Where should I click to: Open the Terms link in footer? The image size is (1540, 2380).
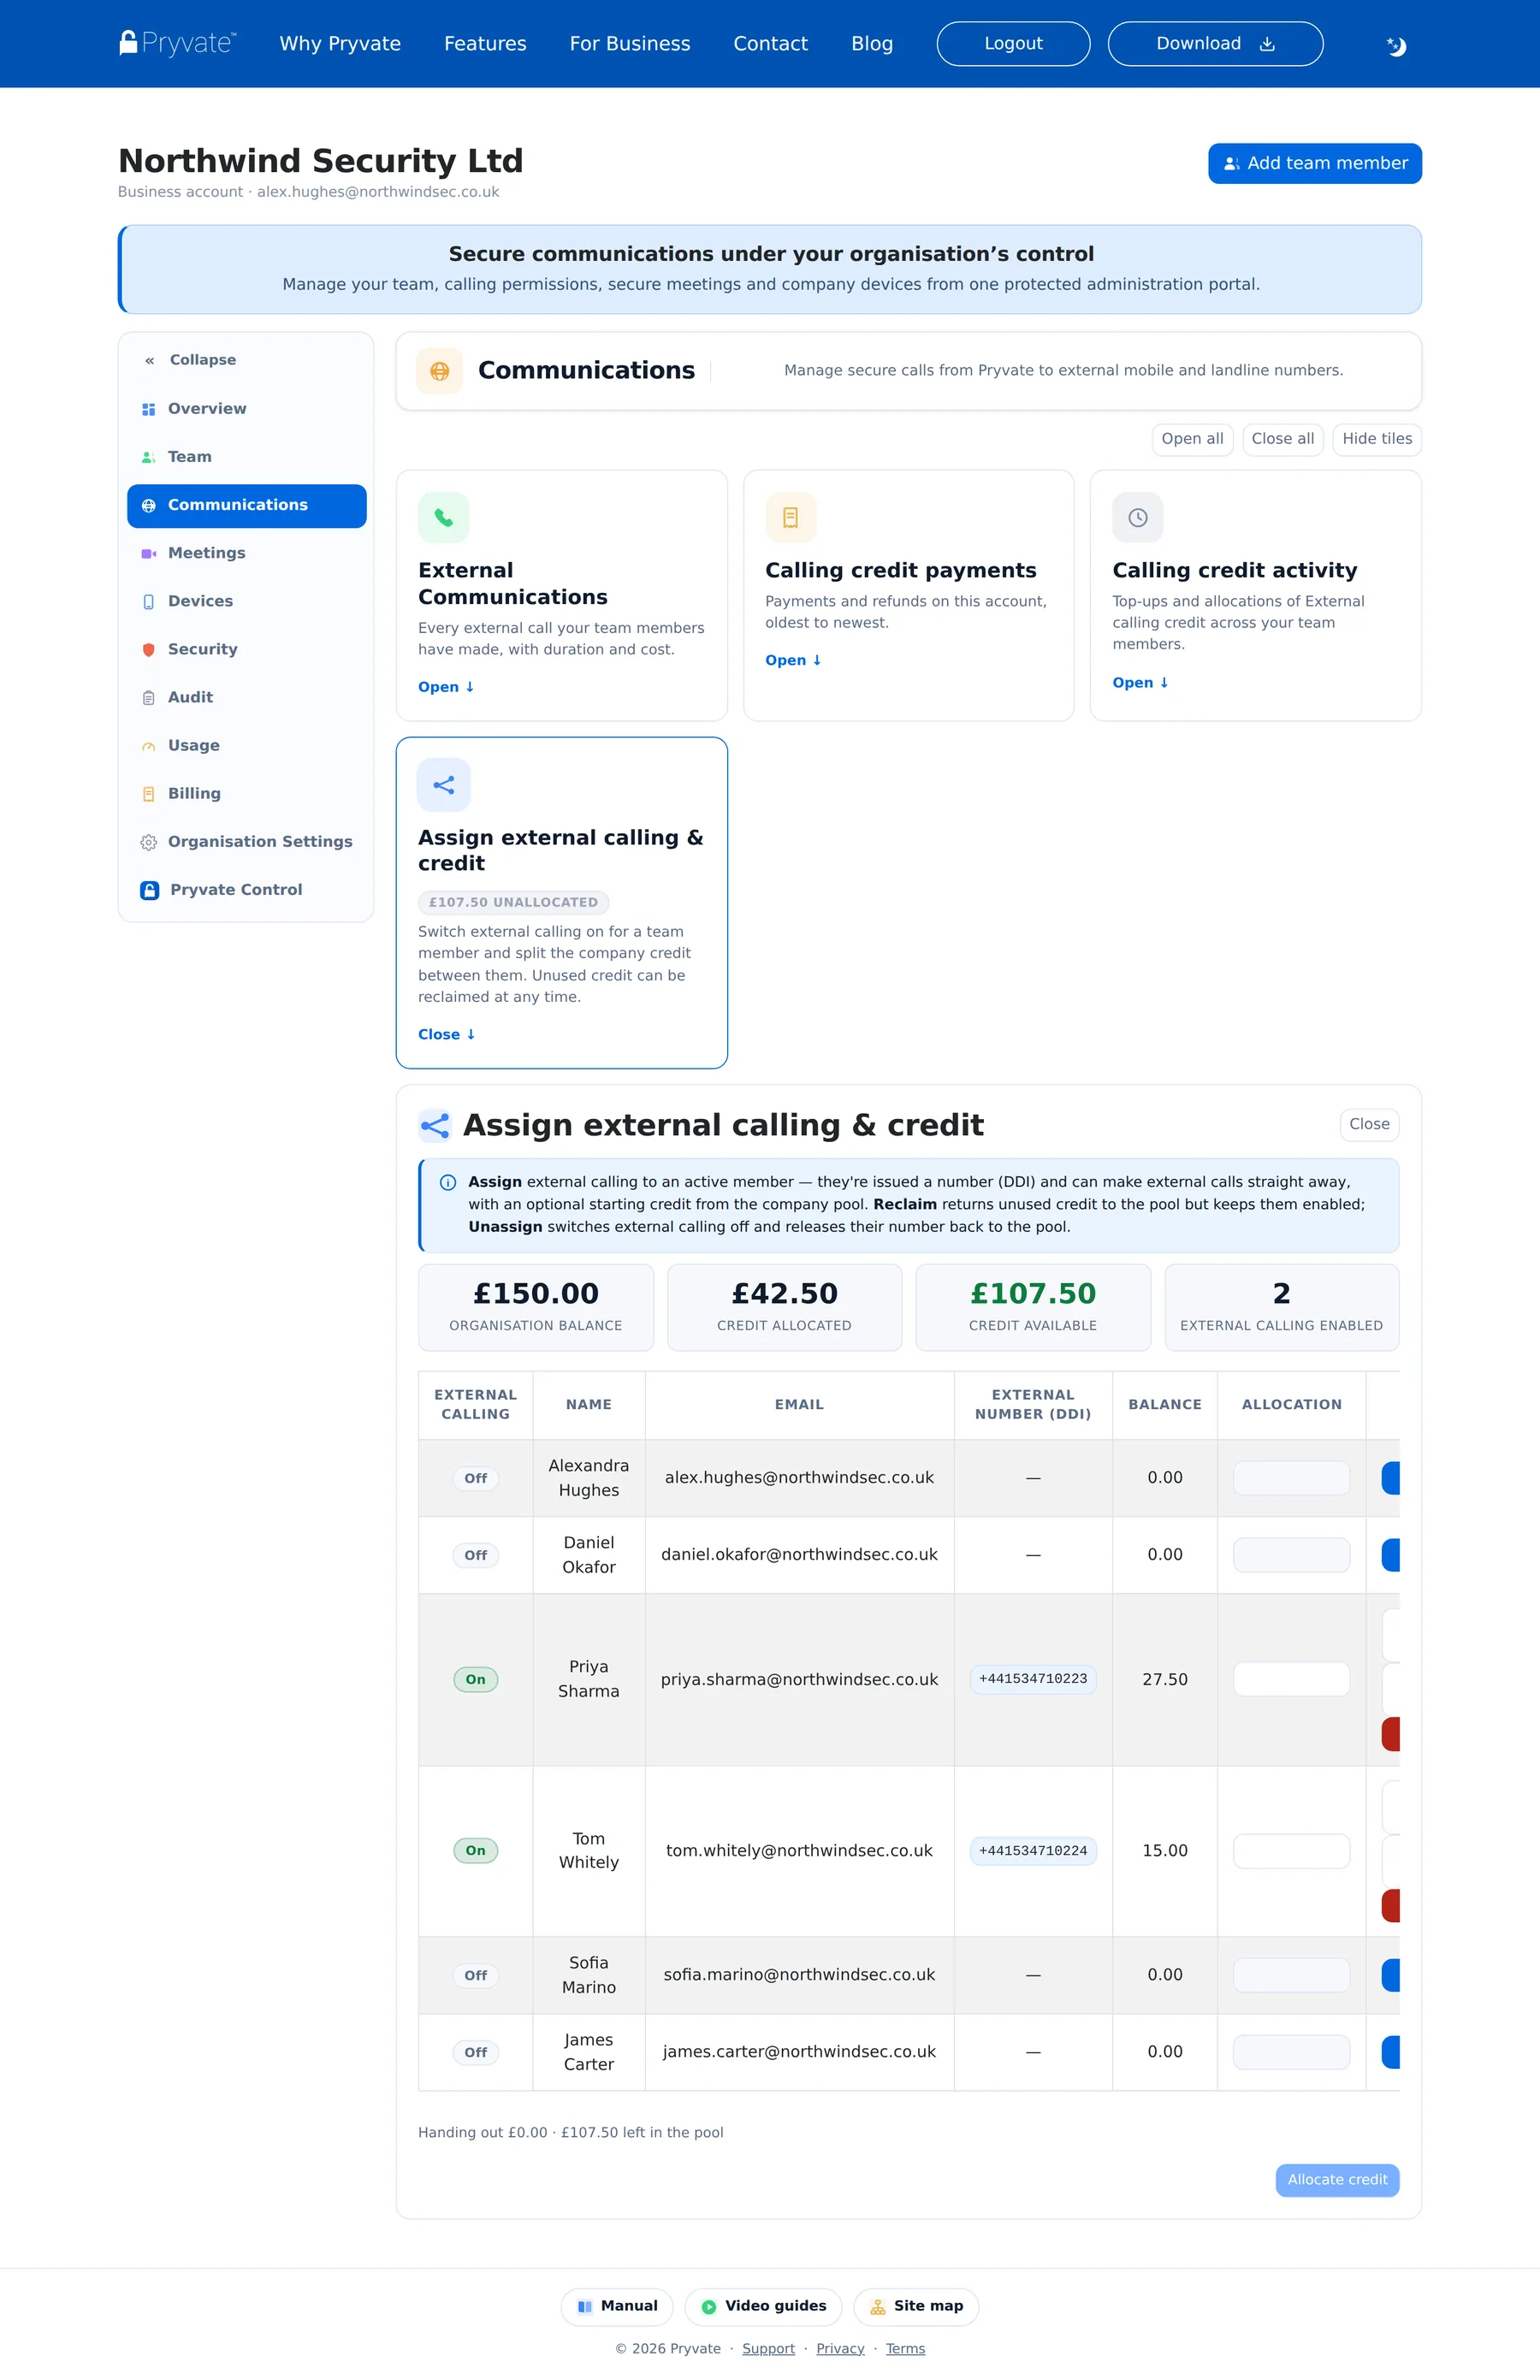click(x=905, y=2349)
